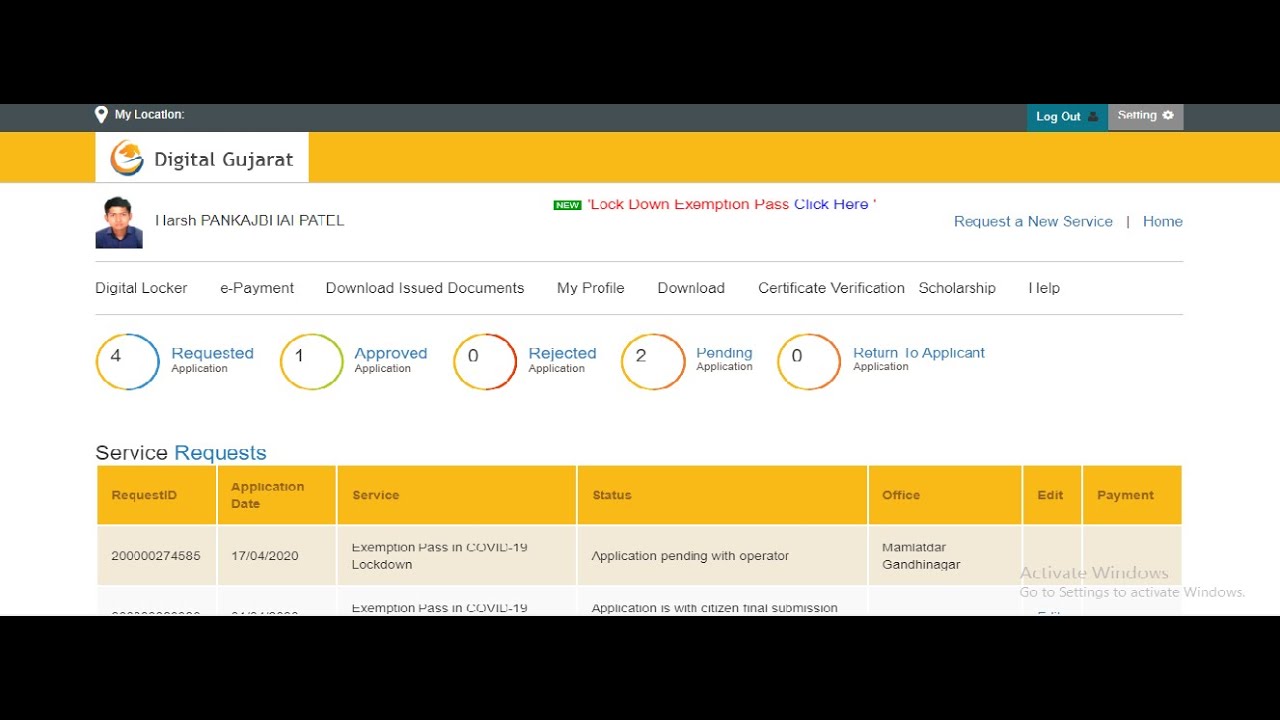Open the Download menu item
Image resolution: width=1280 pixels, height=720 pixels.
pos(691,288)
